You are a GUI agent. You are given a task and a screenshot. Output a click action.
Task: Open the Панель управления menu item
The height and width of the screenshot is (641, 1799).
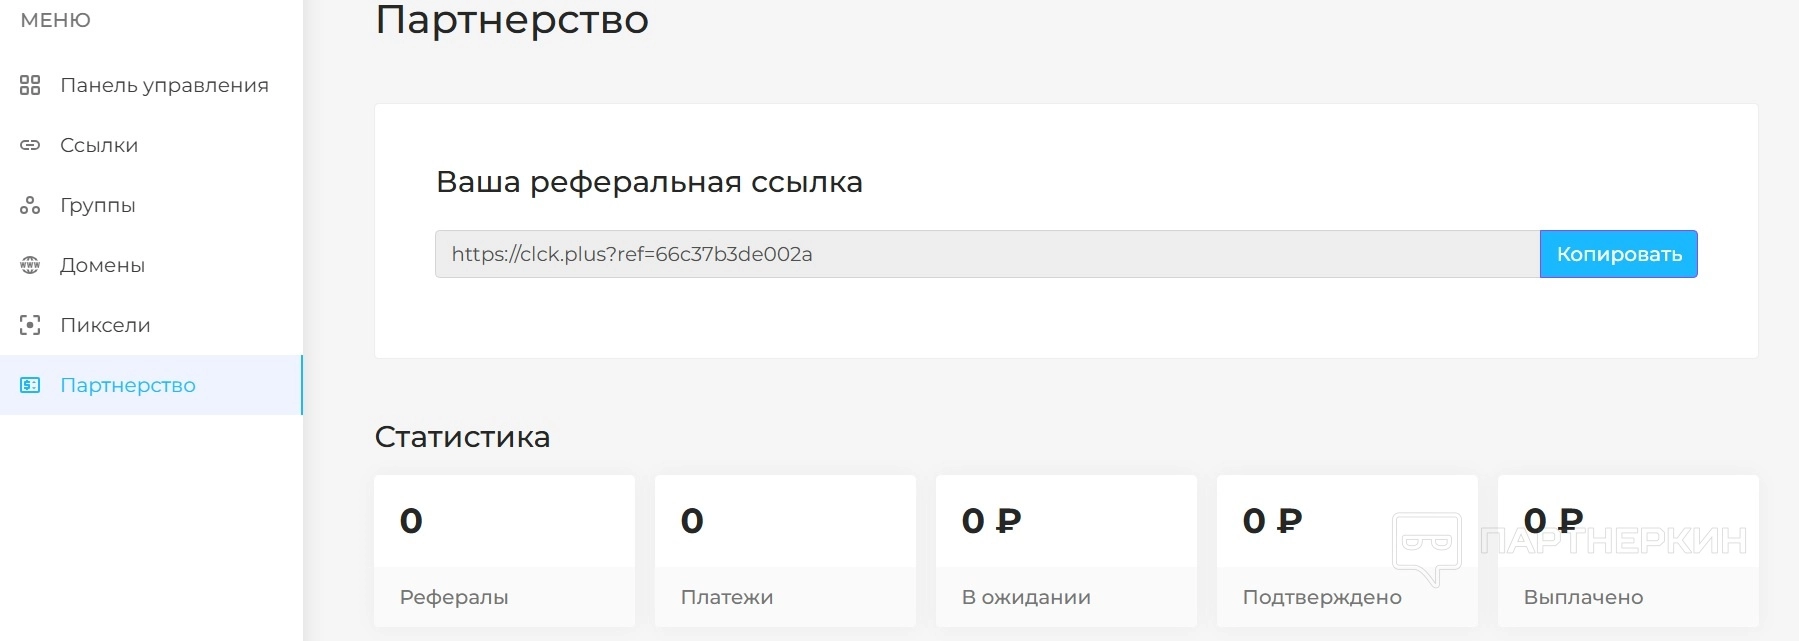pyautogui.click(x=164, y=85)
